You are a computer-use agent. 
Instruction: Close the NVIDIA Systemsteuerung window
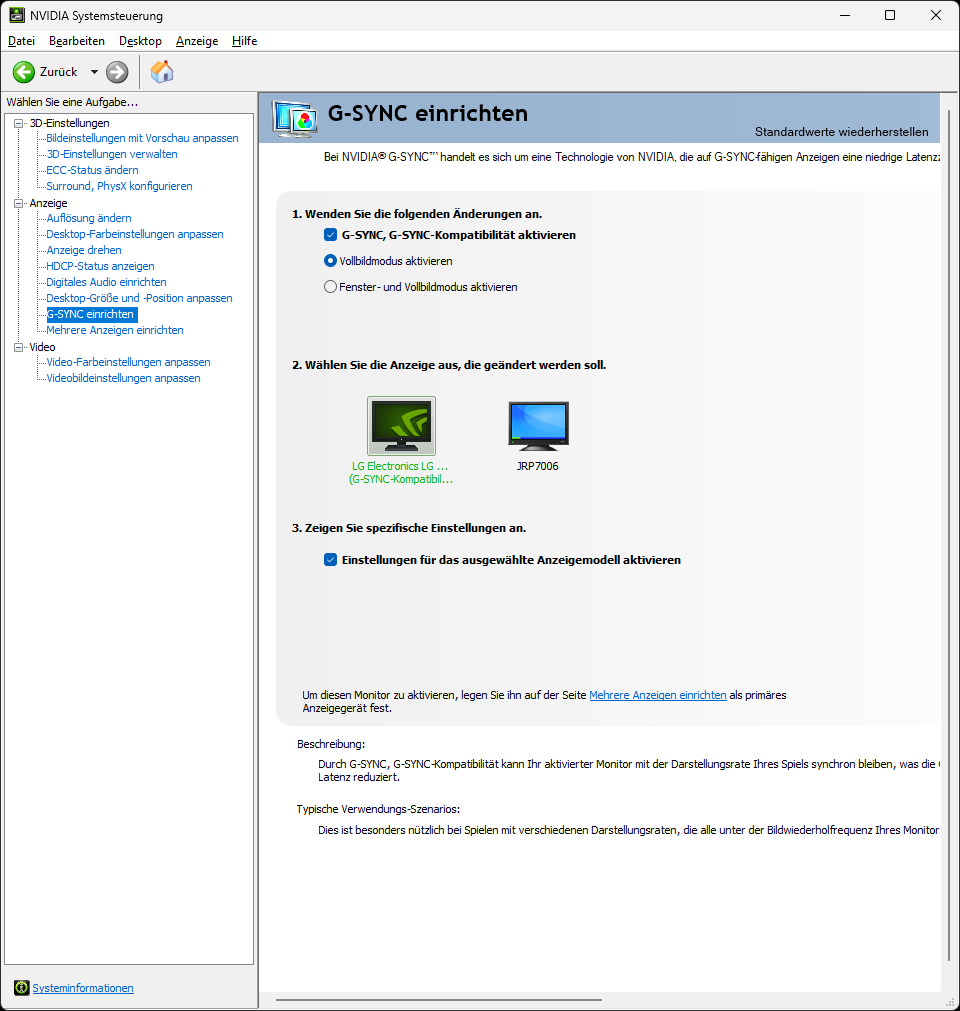click(x=936, y=15)
